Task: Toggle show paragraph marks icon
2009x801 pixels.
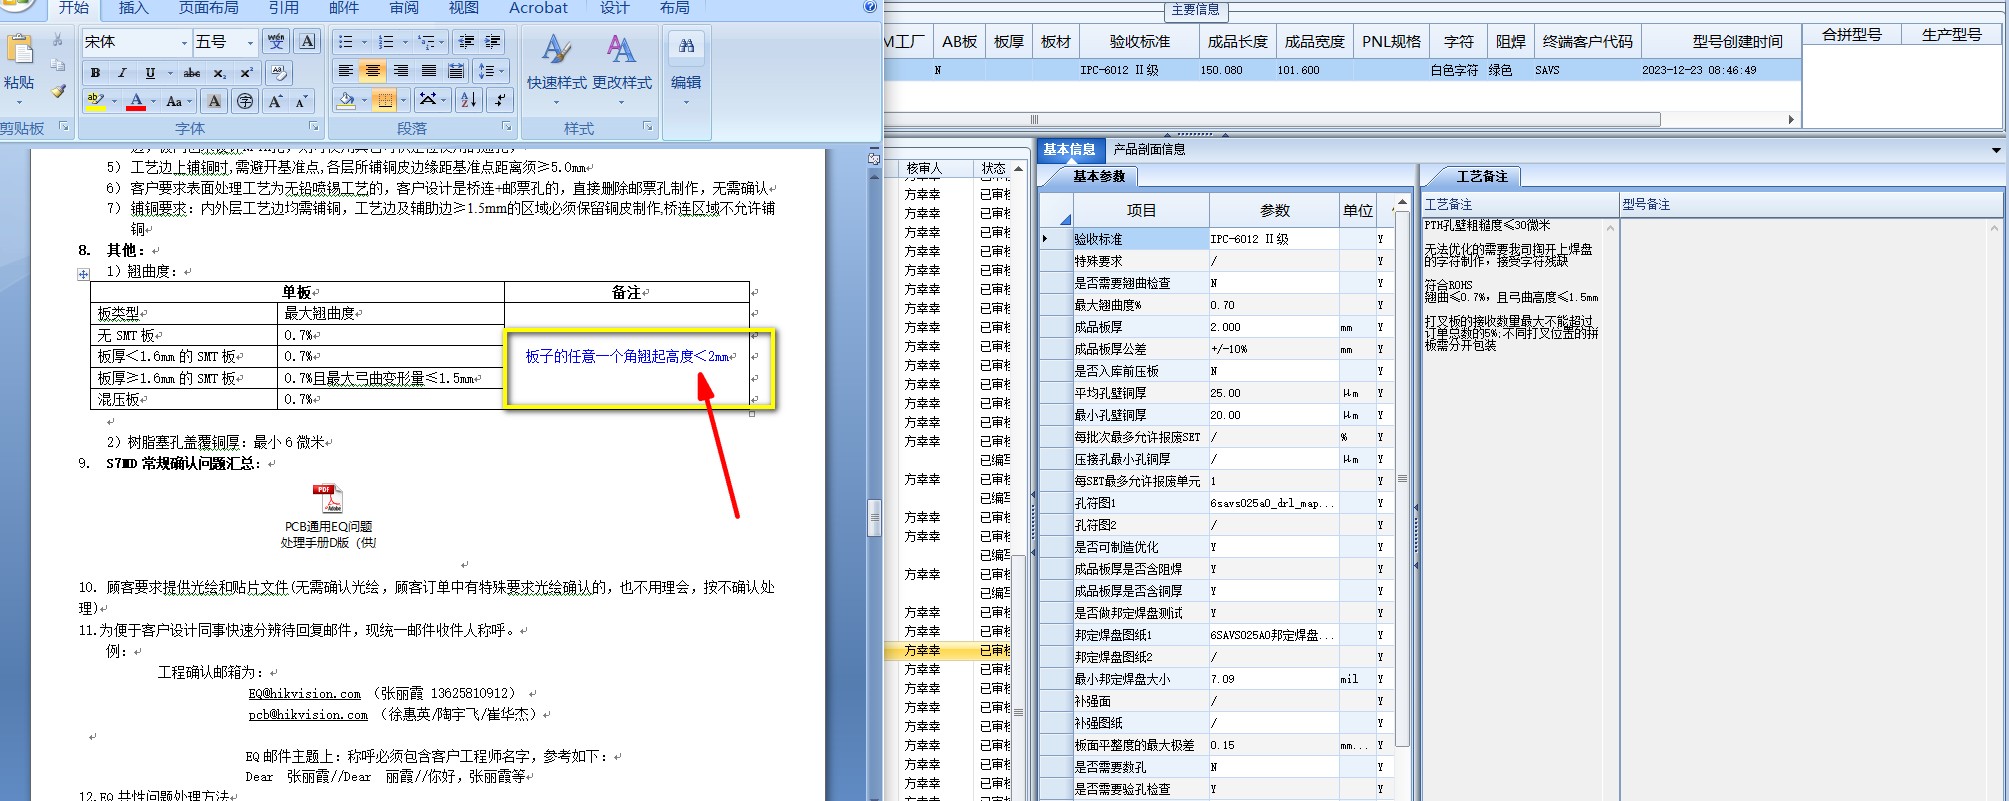Action: click(499, 100)
